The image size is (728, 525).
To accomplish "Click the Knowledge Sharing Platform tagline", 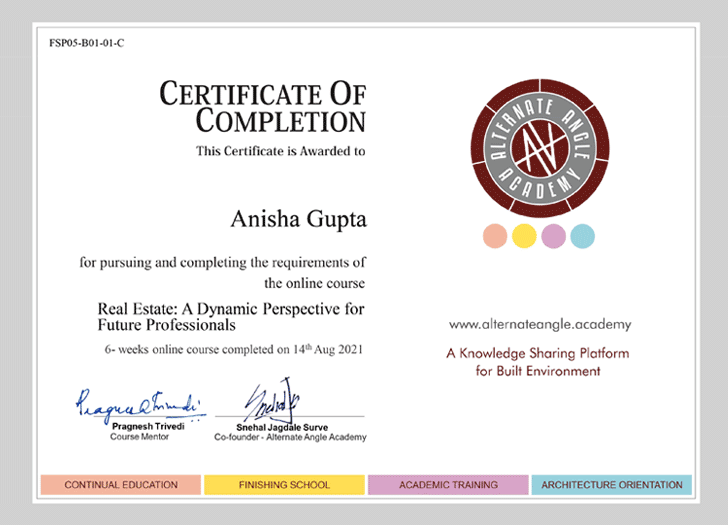I will click(538, 362).
